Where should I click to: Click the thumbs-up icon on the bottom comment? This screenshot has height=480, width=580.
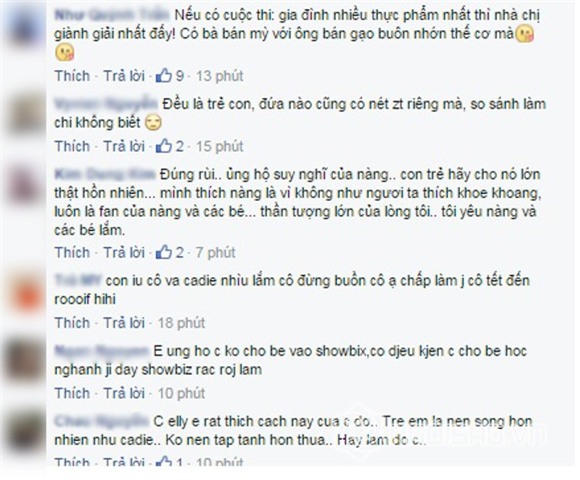(x=164, y=462)
